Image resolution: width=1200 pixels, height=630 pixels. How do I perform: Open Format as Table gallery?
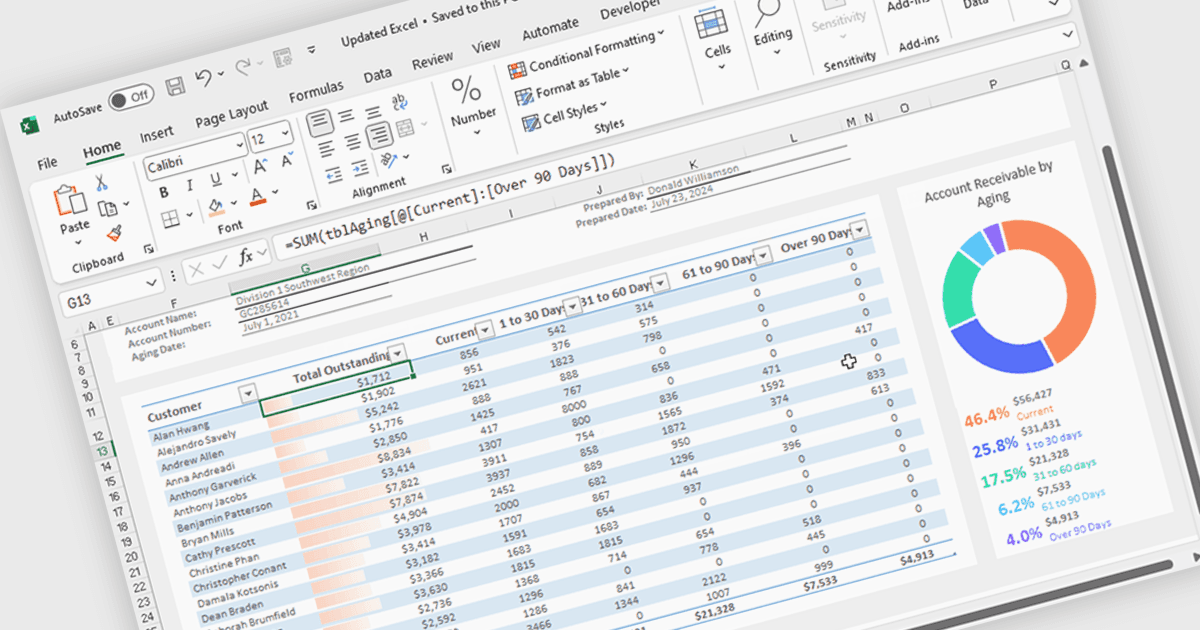572,85
